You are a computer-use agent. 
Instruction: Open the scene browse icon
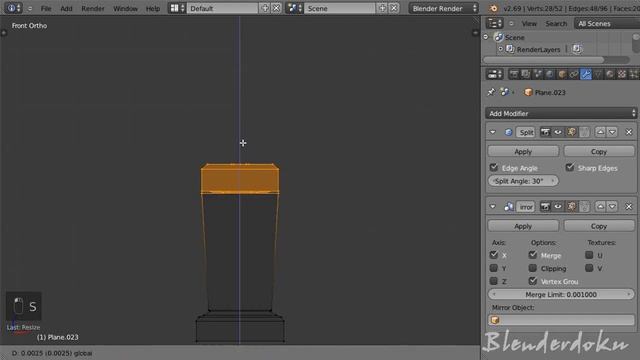point(294,8)
